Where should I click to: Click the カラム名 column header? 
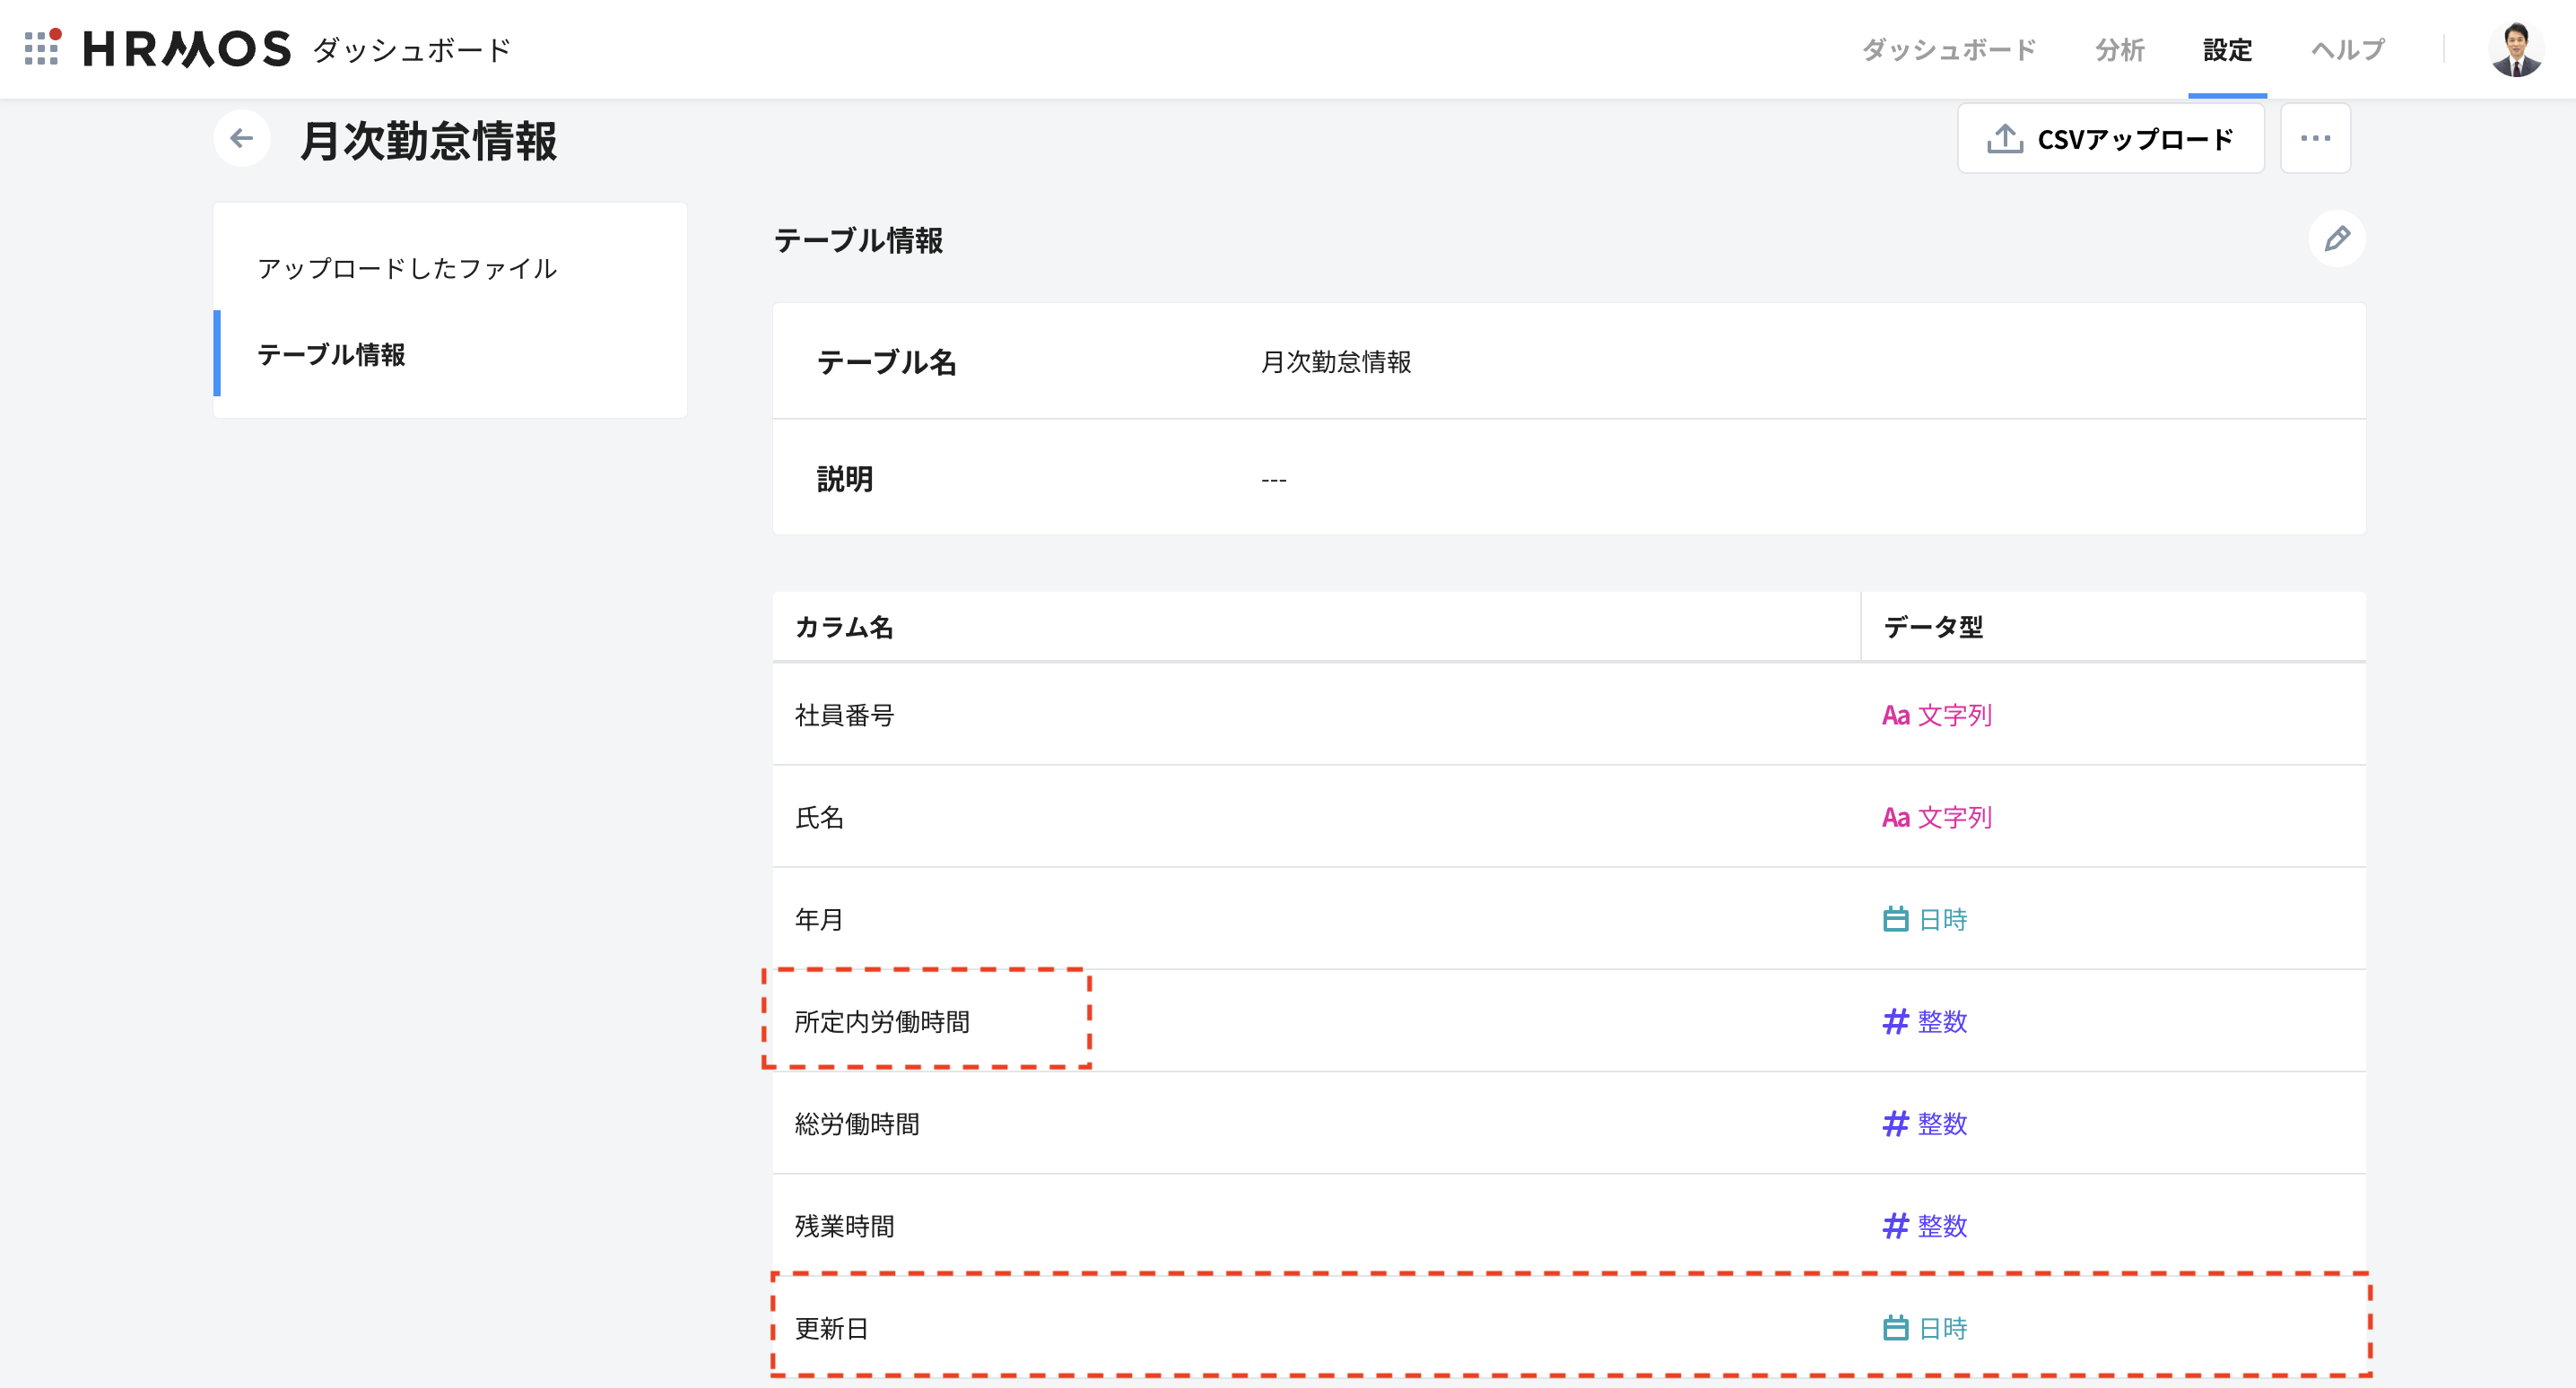(843, 627)
